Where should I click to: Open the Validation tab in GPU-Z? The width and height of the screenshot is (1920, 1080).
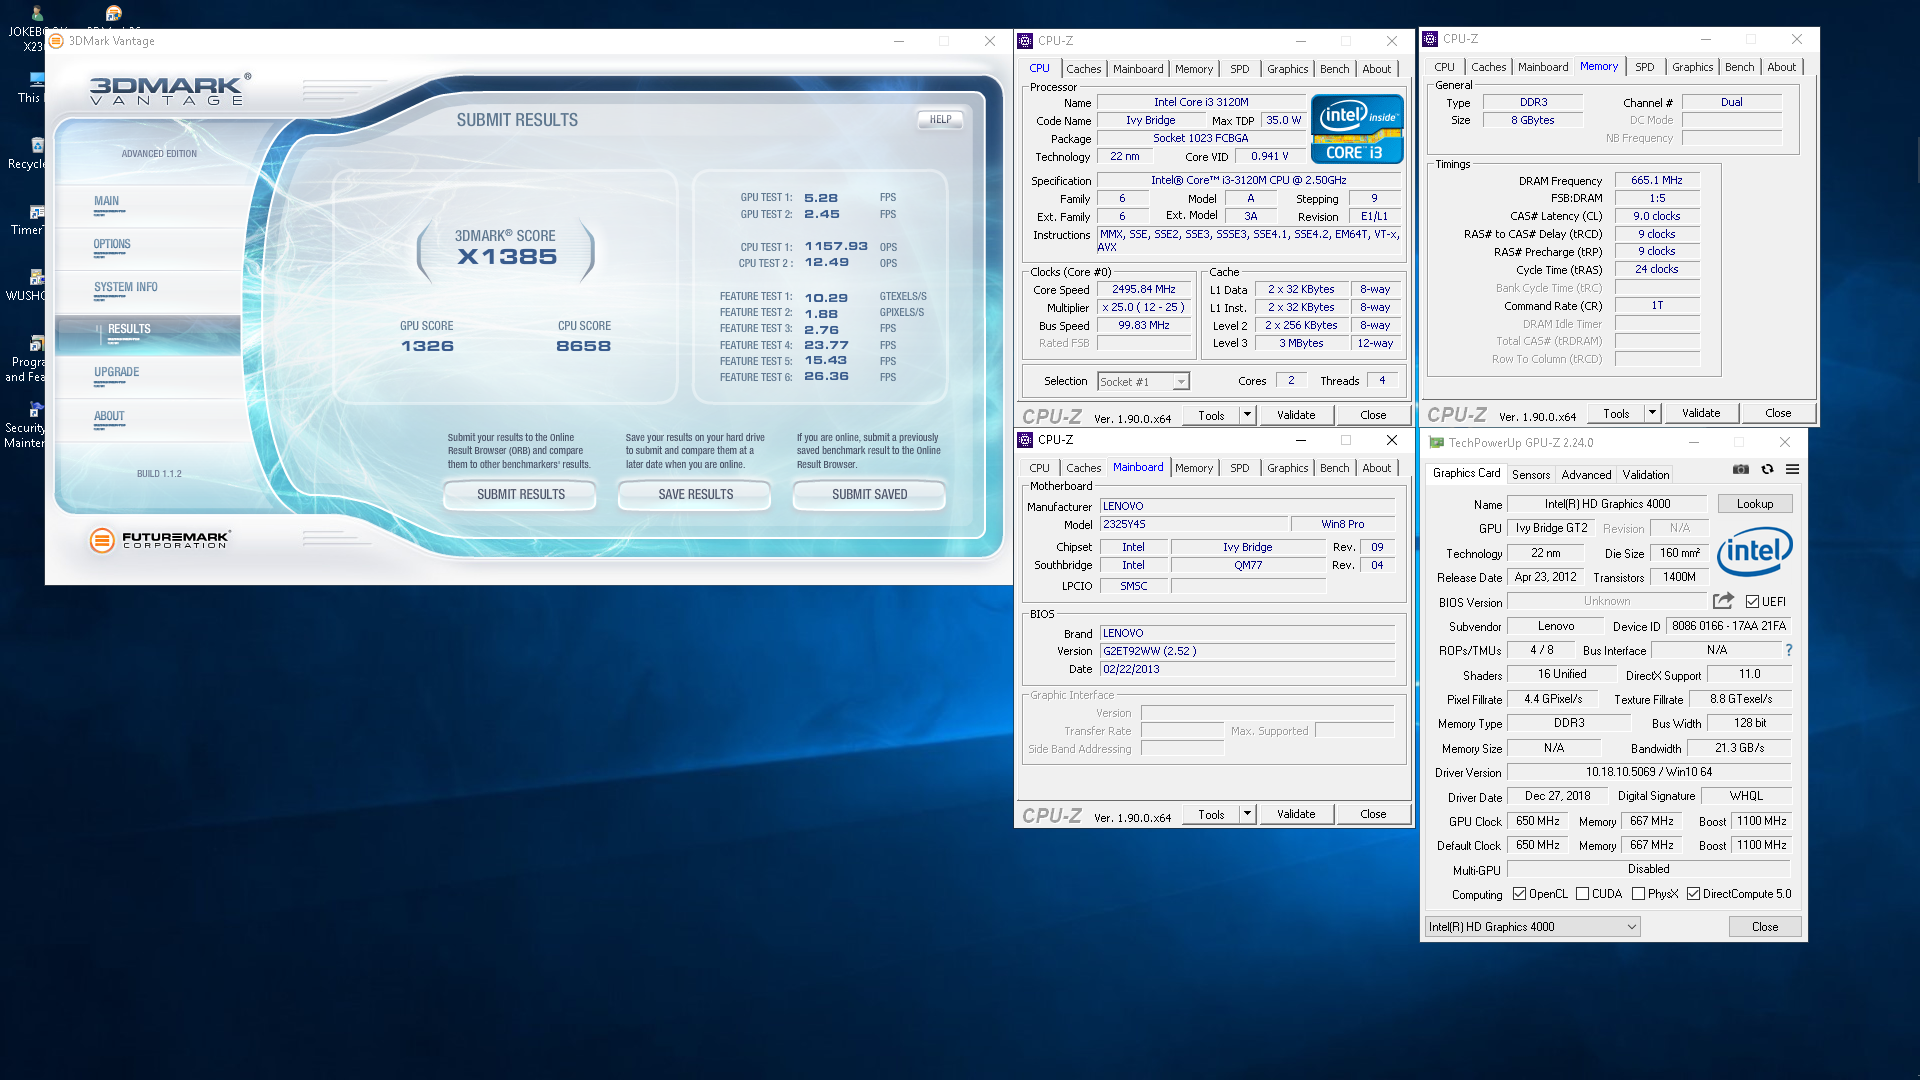point(1645,475)
